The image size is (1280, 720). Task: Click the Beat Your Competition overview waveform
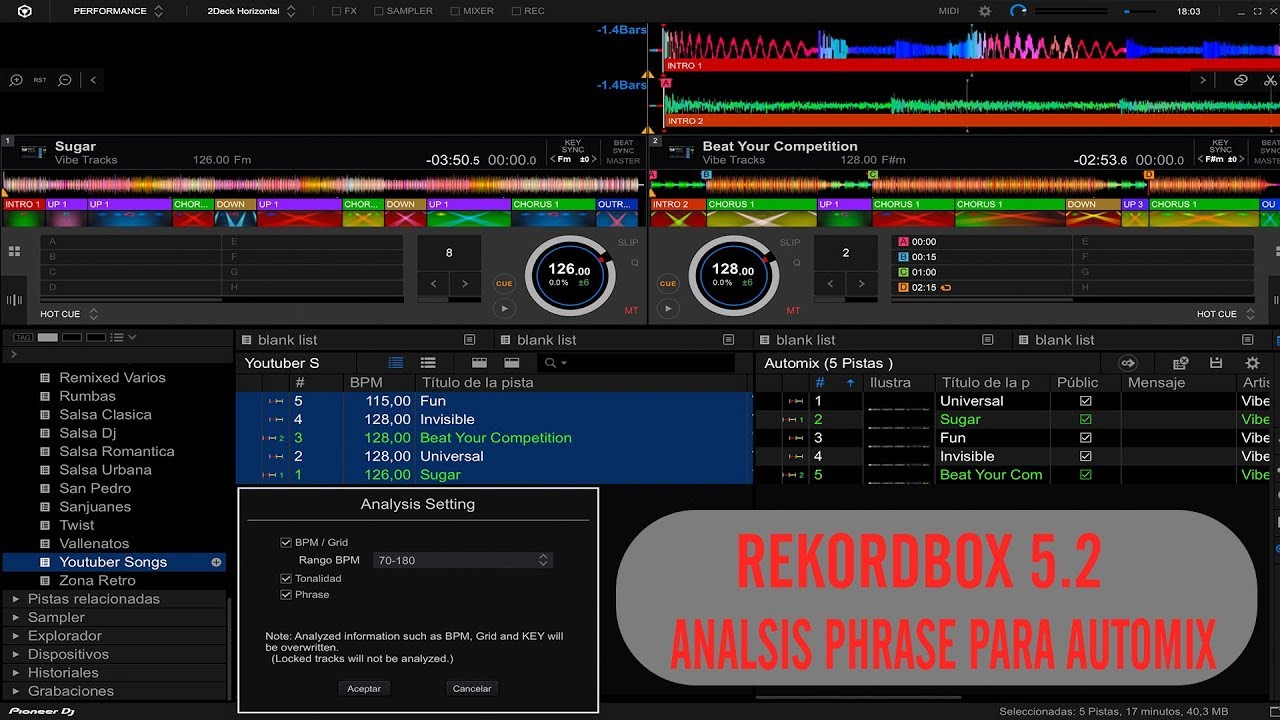point(964,184)
